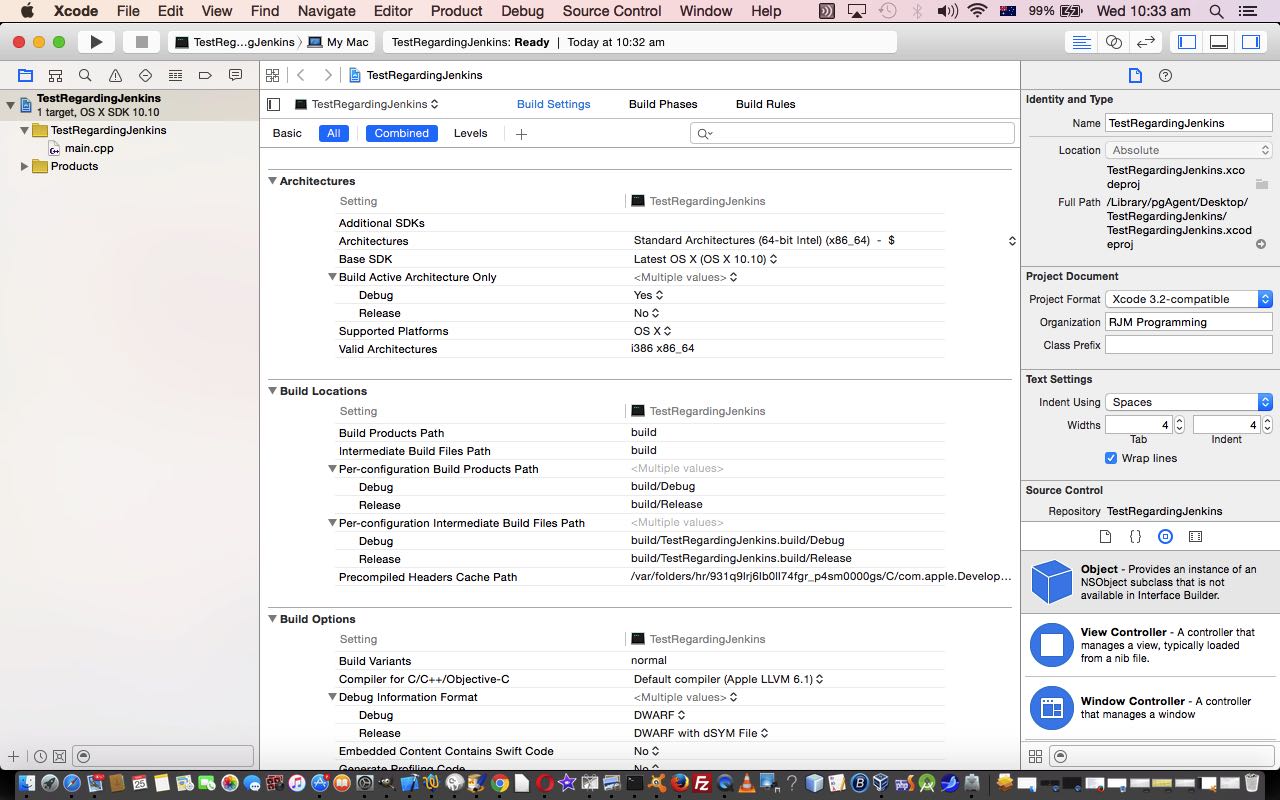Viewport: 1280px width, 800px height.
Task: Show the File inspector
Action: click(1135, 75)
